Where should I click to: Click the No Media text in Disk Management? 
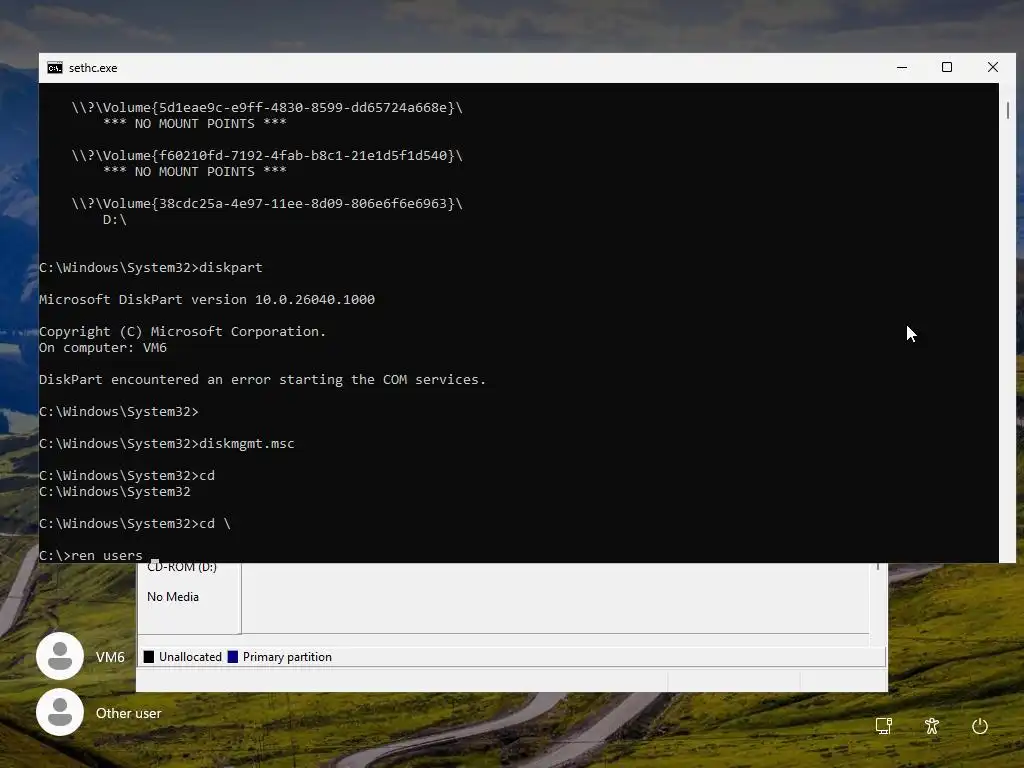coord(173,597)
